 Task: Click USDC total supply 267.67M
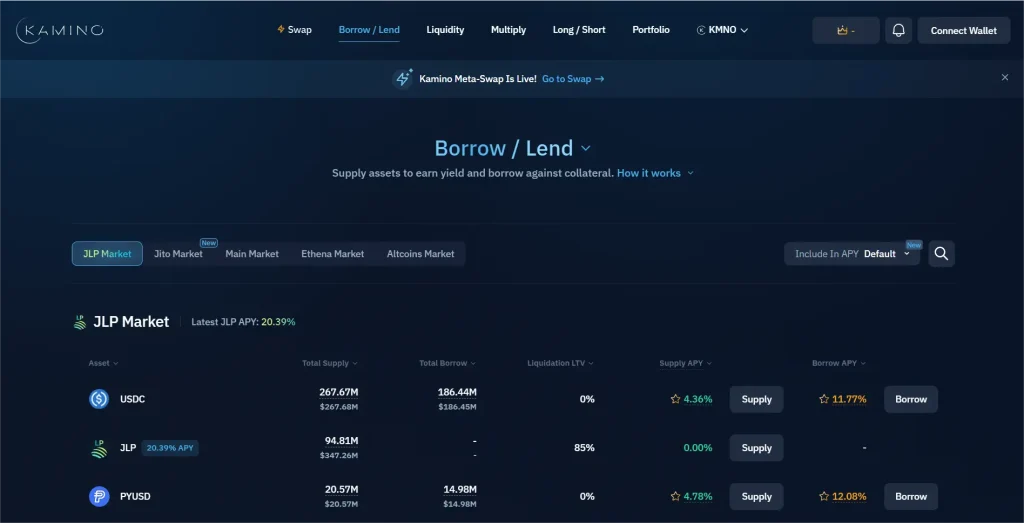coord(339,392)
